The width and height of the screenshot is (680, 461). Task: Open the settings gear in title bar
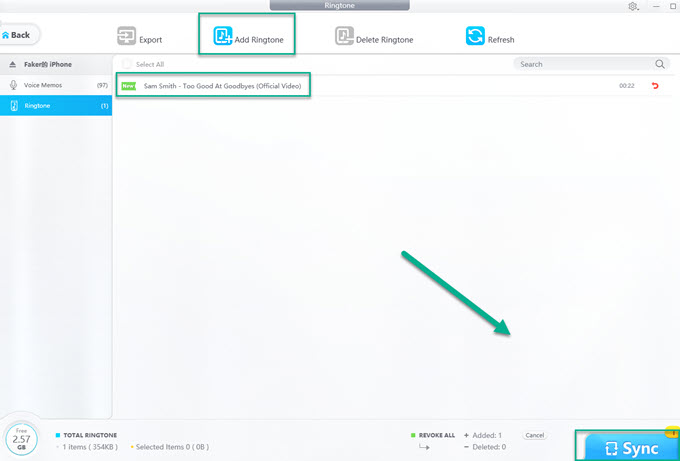tap(633, 7)
